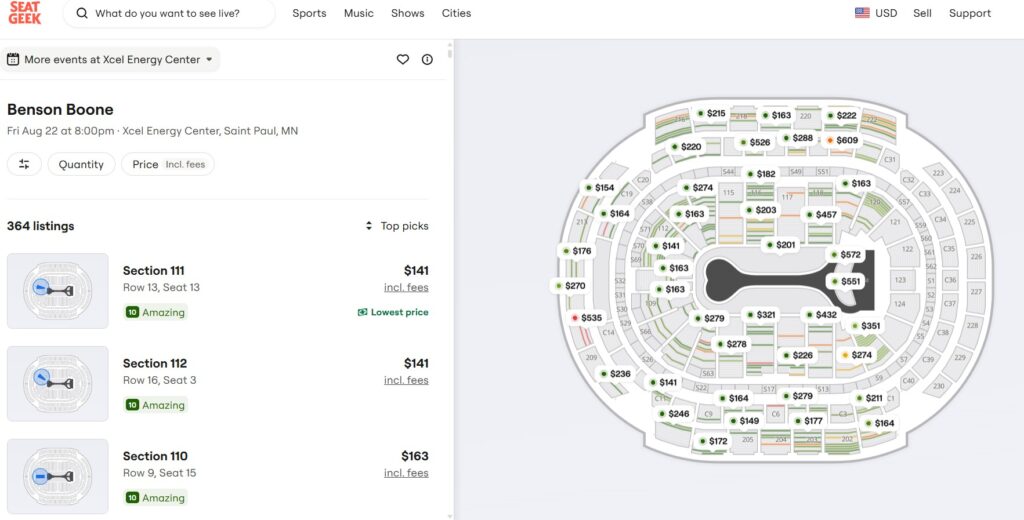Screen dimensions: 1024x520
Task: Go to the Support page
Action: [970, 13]
